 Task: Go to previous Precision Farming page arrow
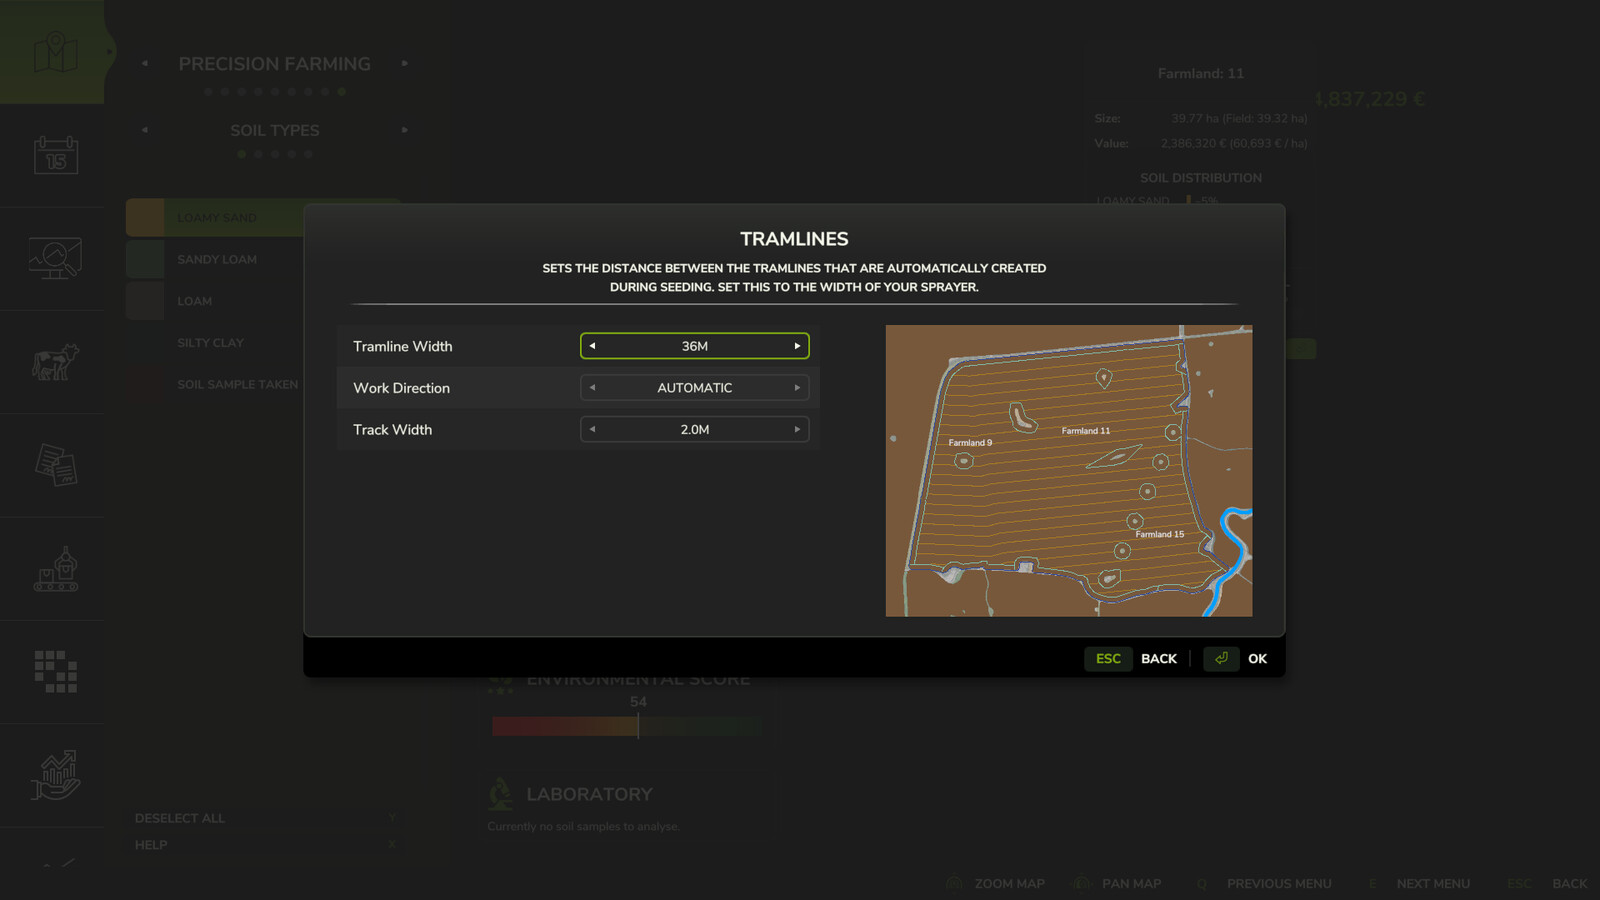(145, 63)
